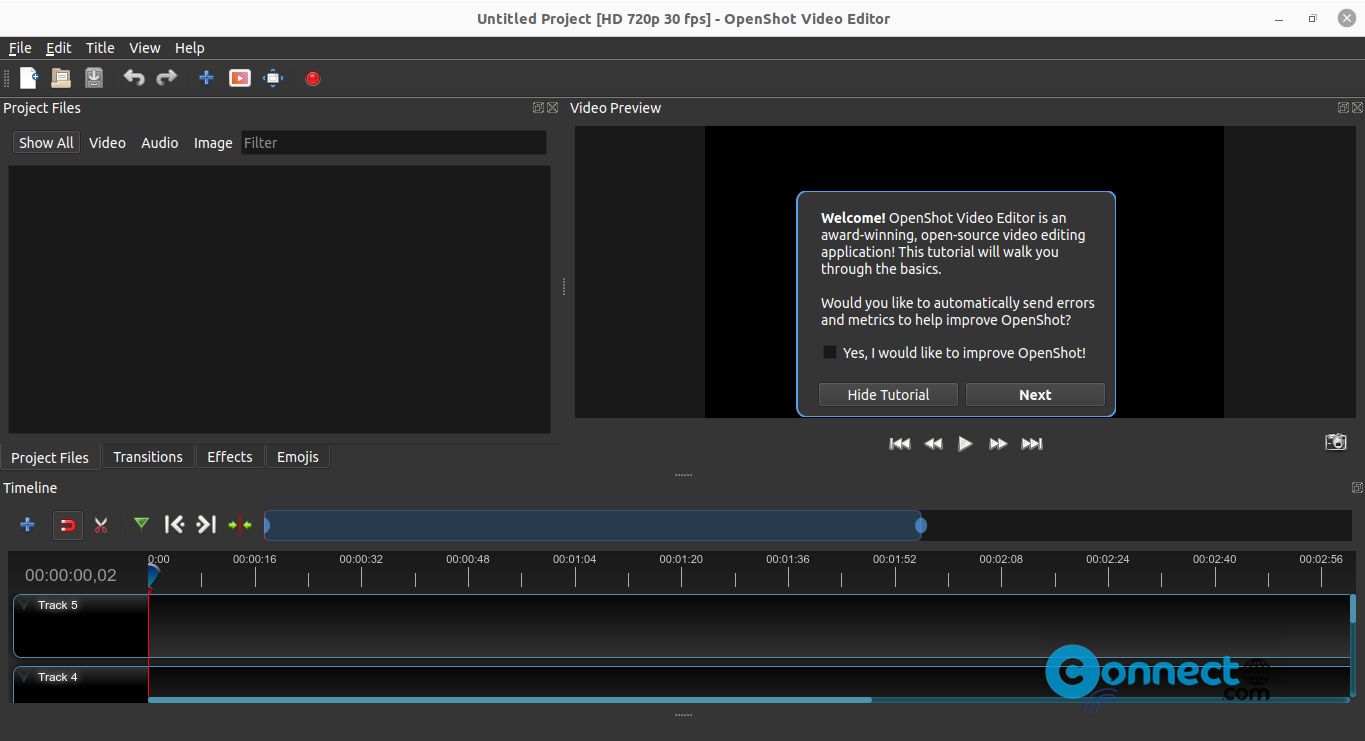Click the red Export Video button

coord(313,78)
